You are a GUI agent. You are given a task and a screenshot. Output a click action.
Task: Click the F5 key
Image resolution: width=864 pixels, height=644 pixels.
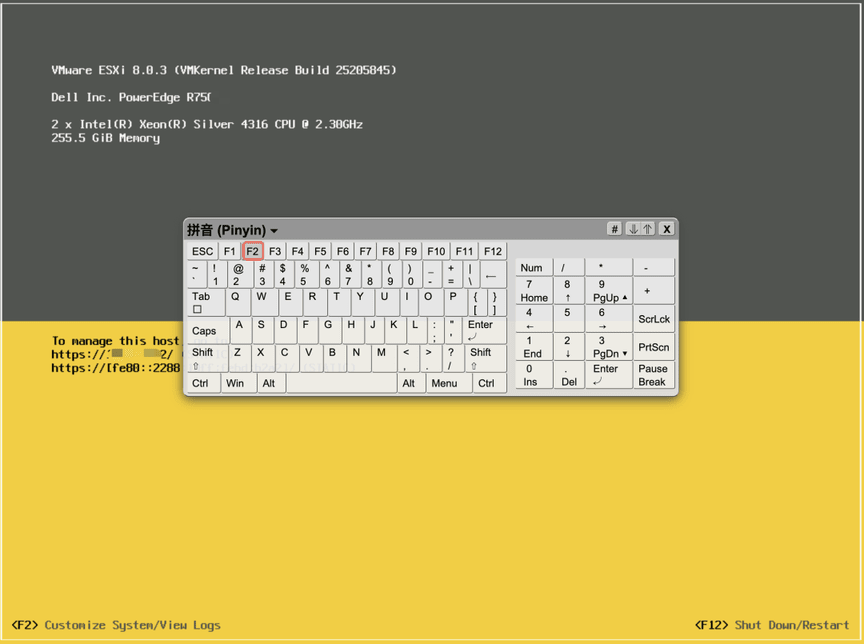(320, 251)
